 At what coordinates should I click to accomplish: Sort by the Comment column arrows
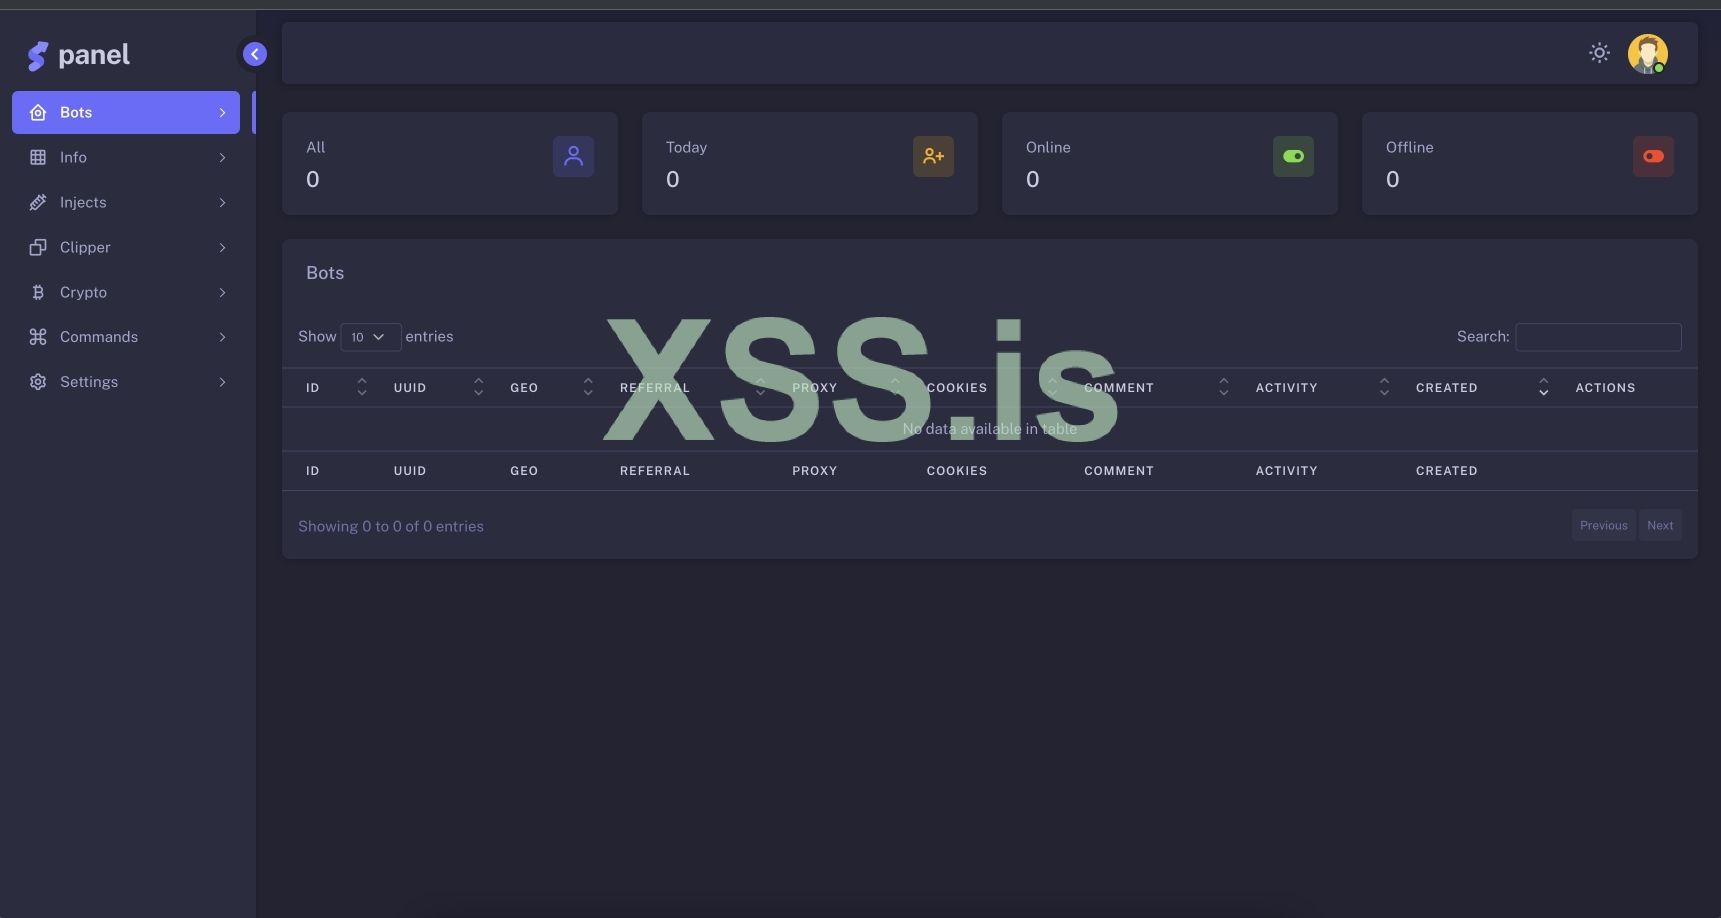coord(1224,387)
